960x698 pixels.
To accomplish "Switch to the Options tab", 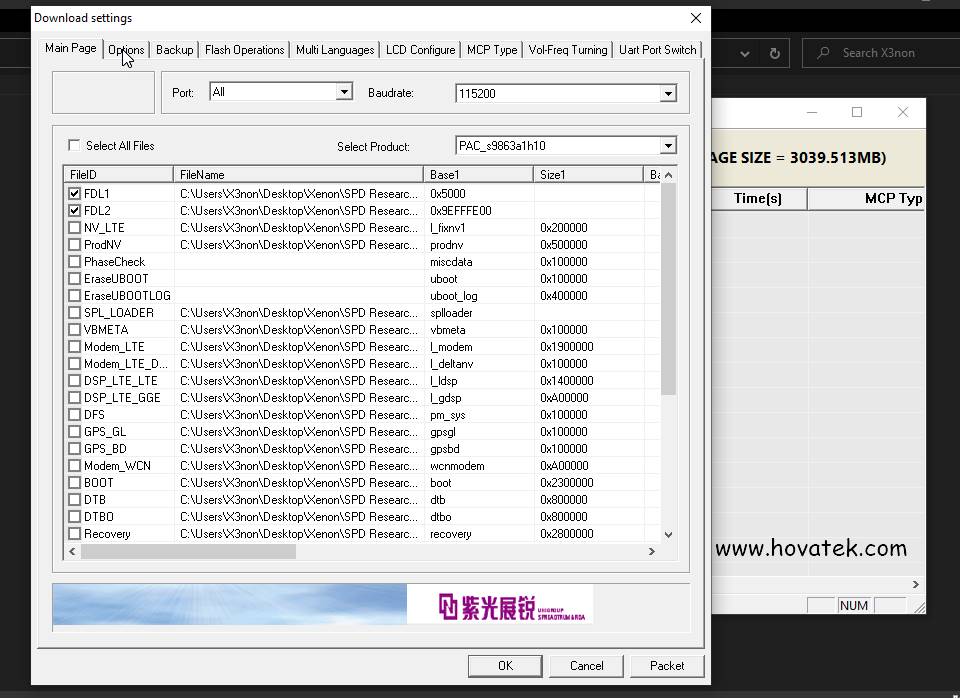I will click(x=126, y=48).
